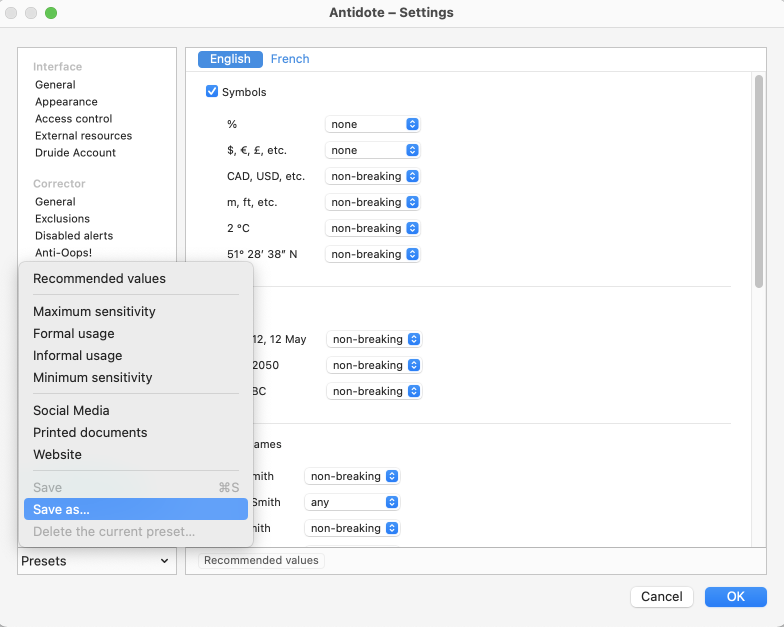784x627 pixels.
Task: Choose Save as... from the presets menu
Action: coord(135,510)
